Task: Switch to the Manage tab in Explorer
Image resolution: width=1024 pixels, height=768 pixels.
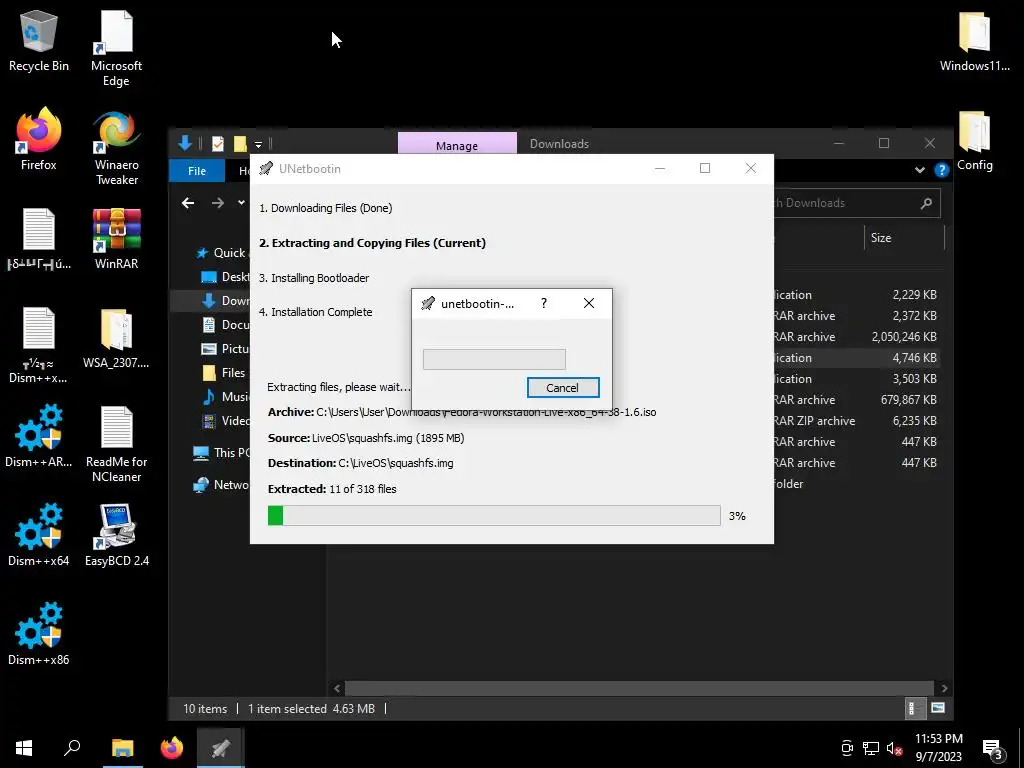Action: point(457,144)
